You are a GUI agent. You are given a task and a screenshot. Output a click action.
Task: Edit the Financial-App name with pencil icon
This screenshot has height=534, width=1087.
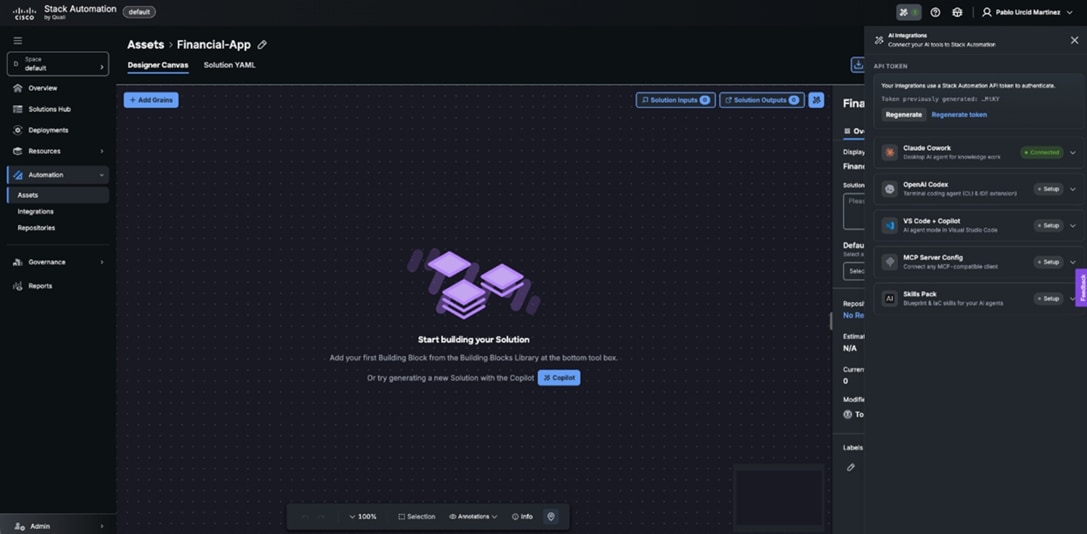(x=262, y=44)
